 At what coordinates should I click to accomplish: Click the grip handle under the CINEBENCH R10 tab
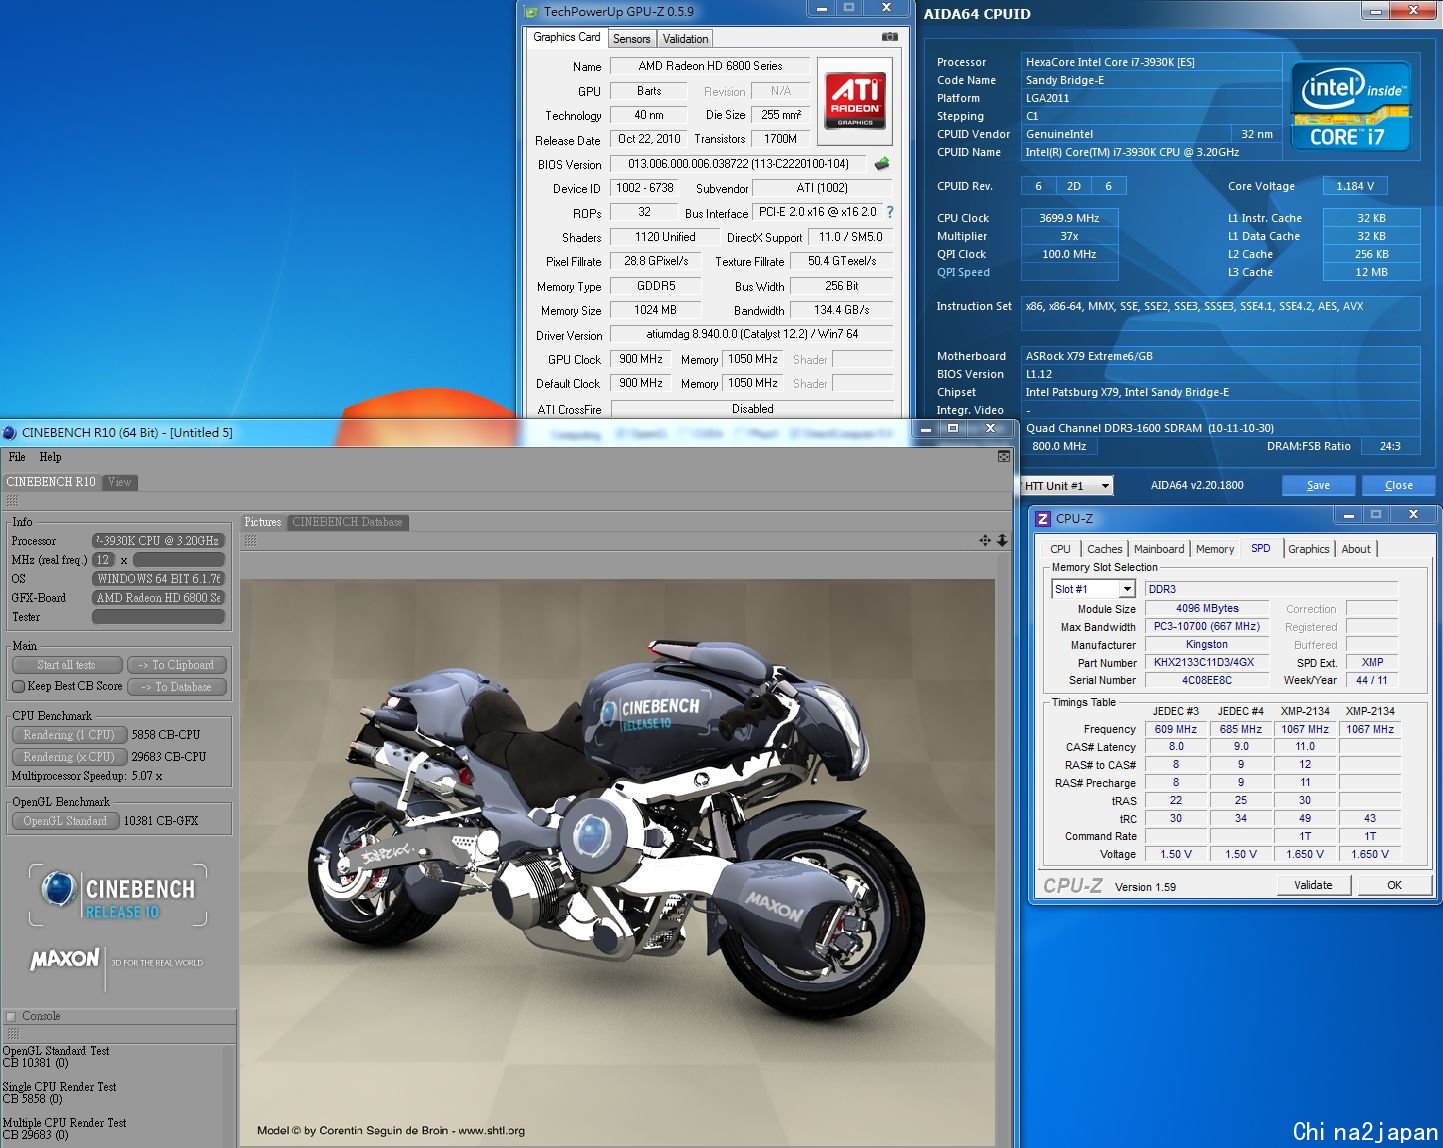(x=13, y=500)
